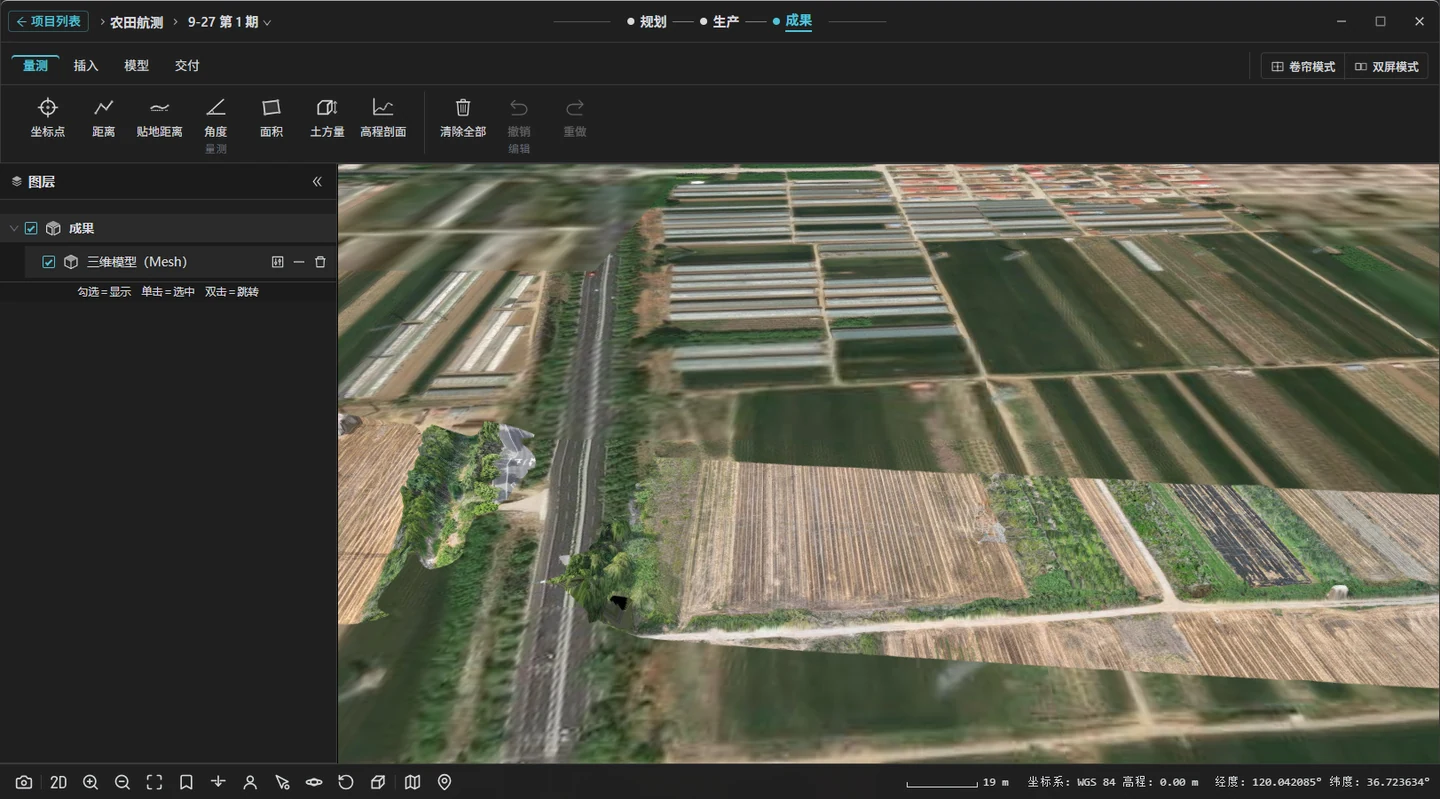Select the 土方量 earthwork volume tool
The image size is (1440, 799).
pyautogui.click(x=327, y=117)
